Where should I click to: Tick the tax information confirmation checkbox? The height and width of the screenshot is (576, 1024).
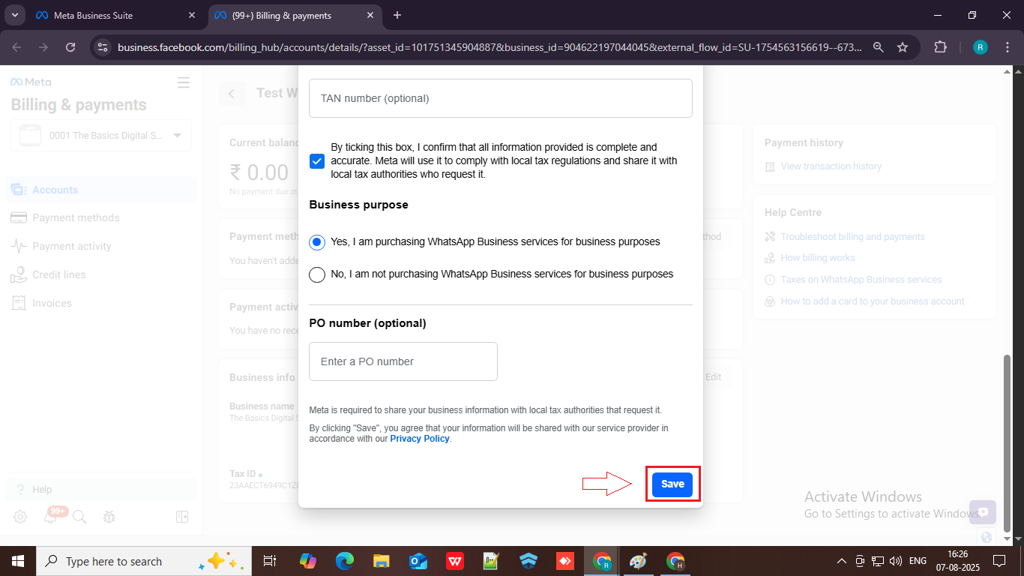click(x=317, y=161)
